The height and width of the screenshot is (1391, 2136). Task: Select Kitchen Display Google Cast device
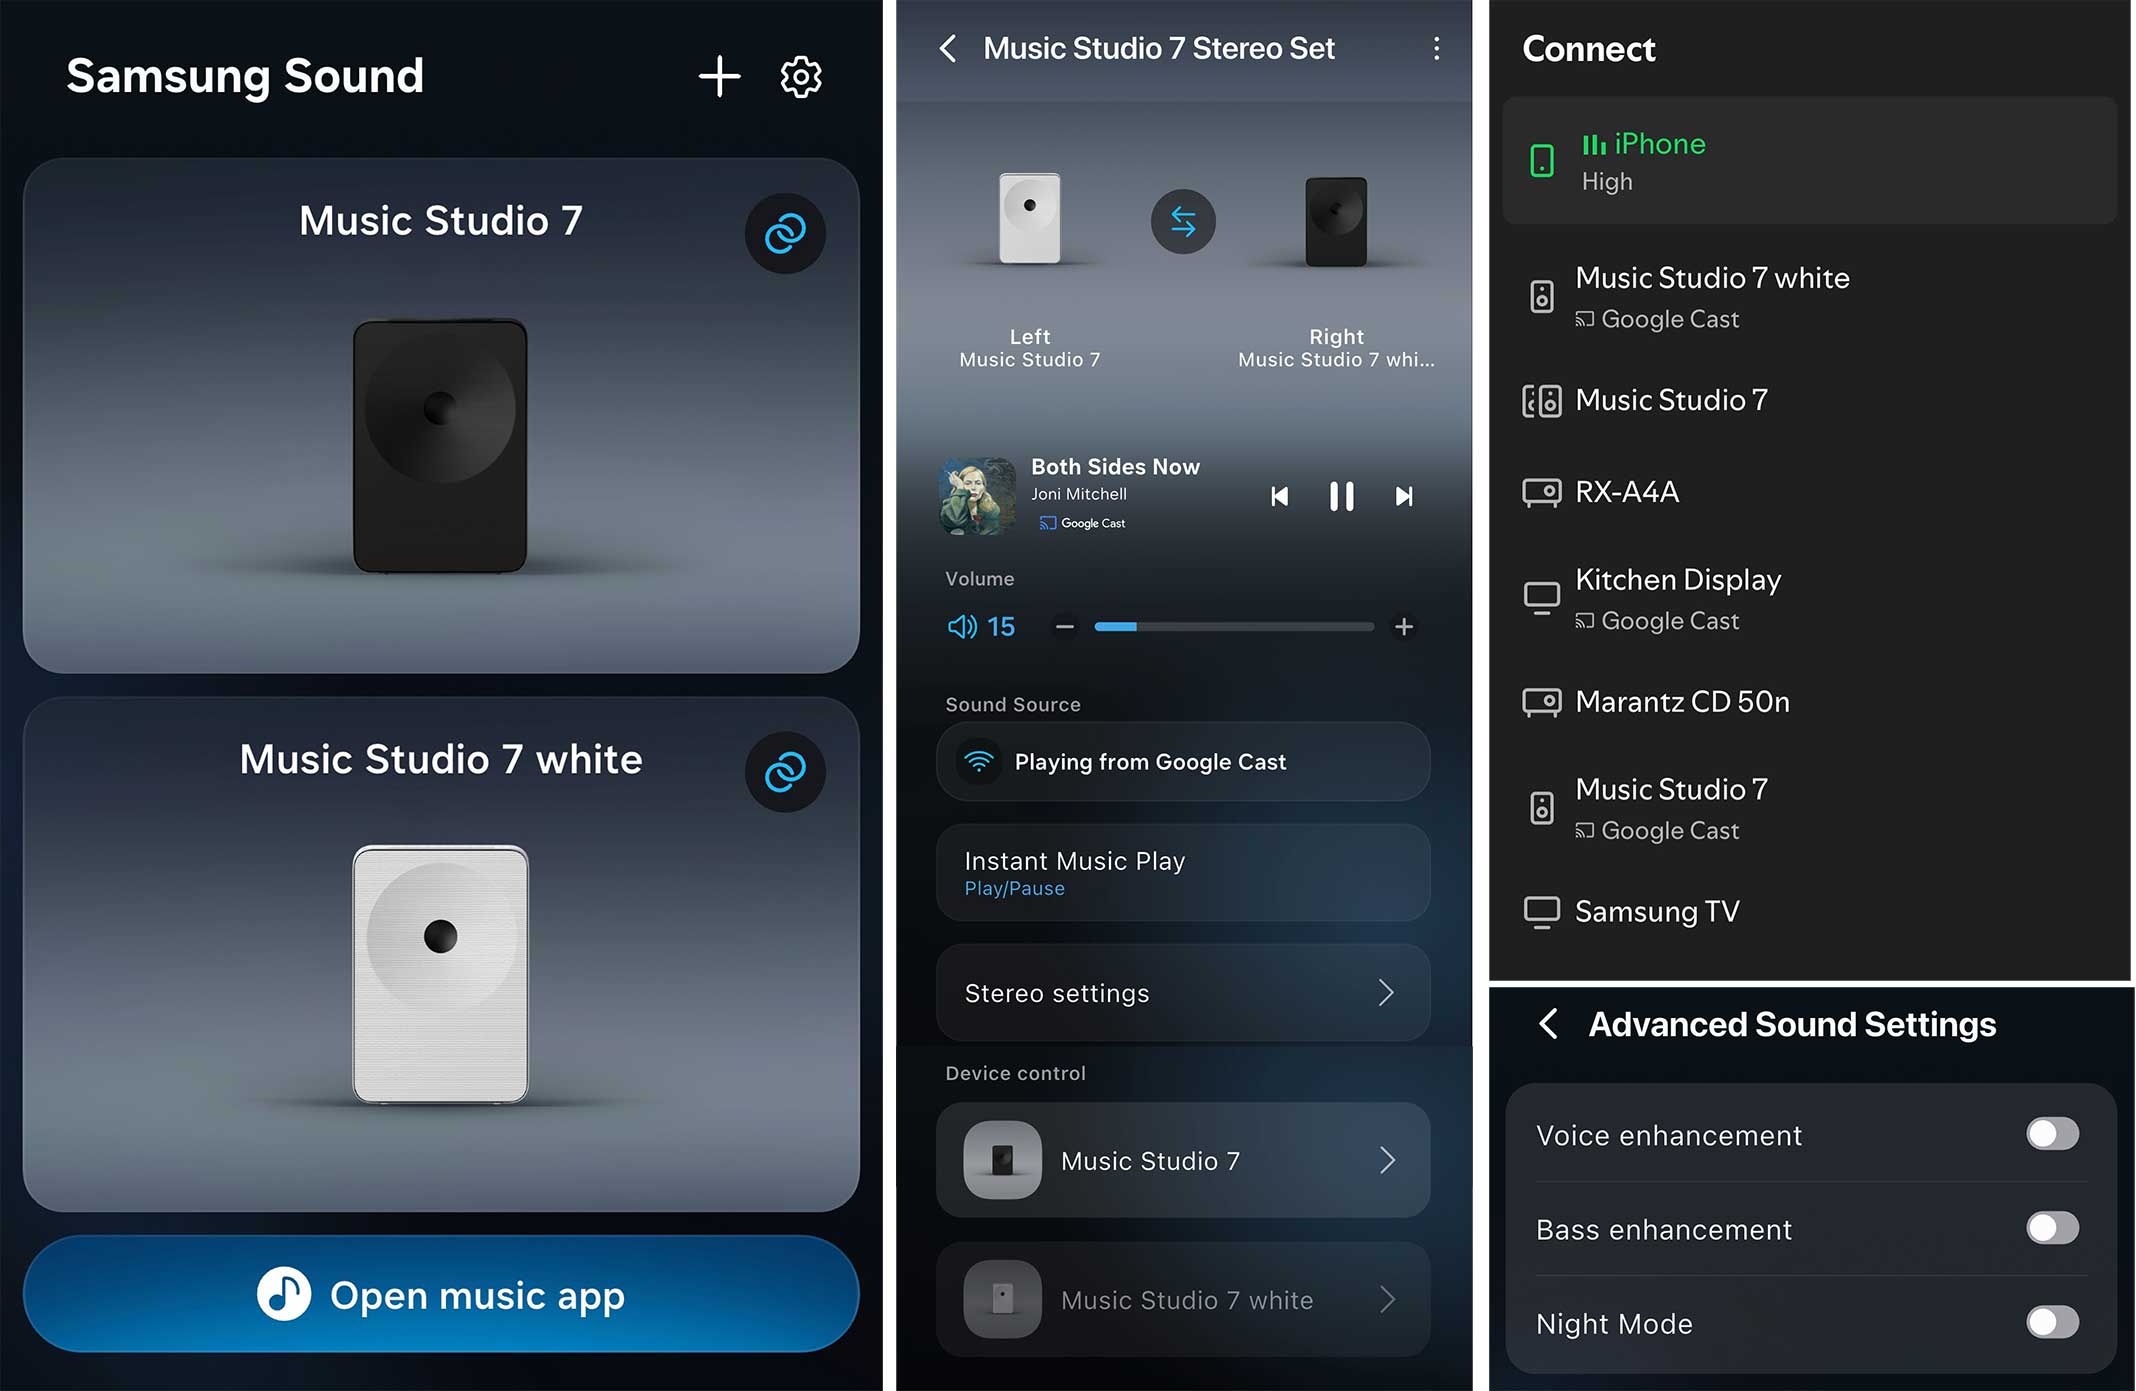click(1809, 599)
